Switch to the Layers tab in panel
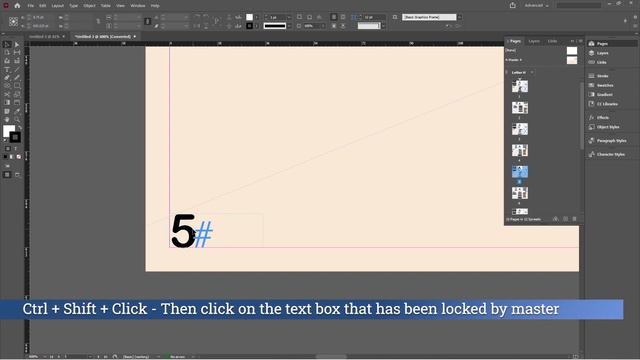Screen dimensions: 640x360 [x=534, y=41]
